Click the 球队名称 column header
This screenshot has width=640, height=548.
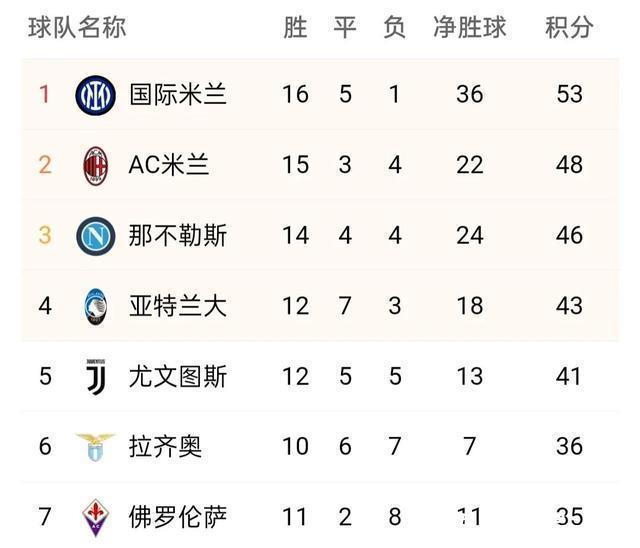click(76, 27)
